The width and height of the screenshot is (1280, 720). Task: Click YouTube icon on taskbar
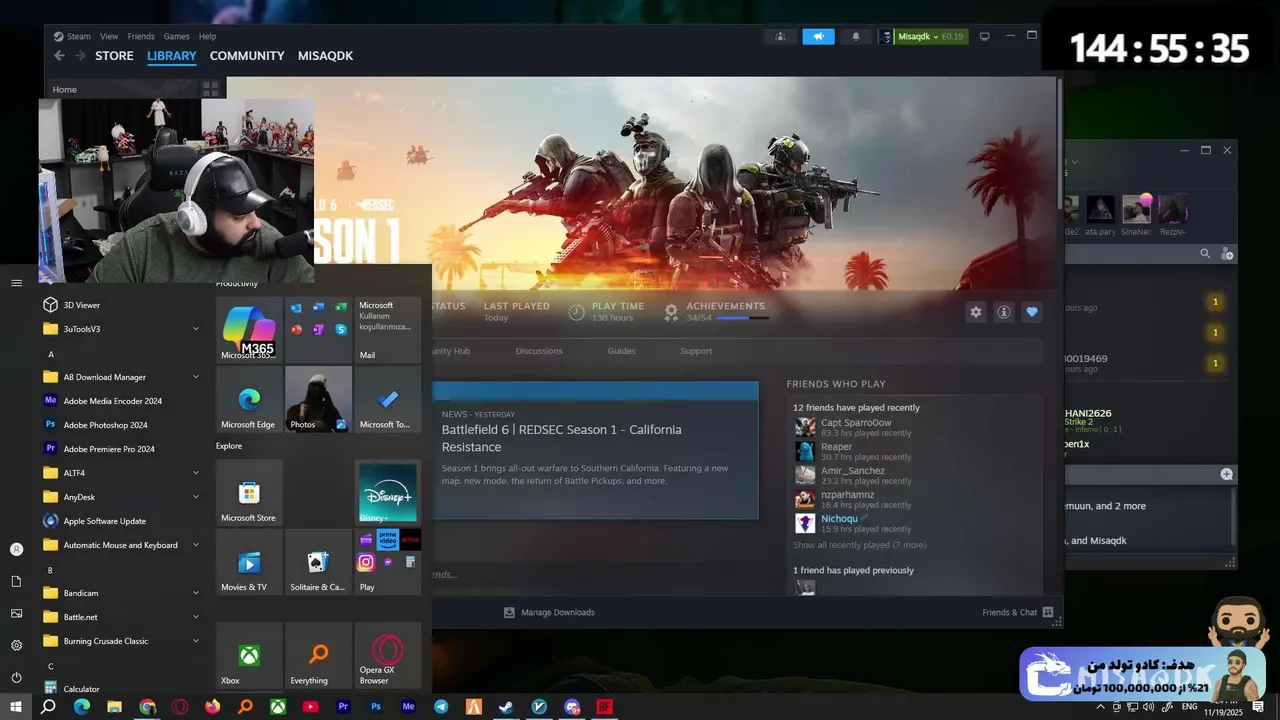(310, 707)
